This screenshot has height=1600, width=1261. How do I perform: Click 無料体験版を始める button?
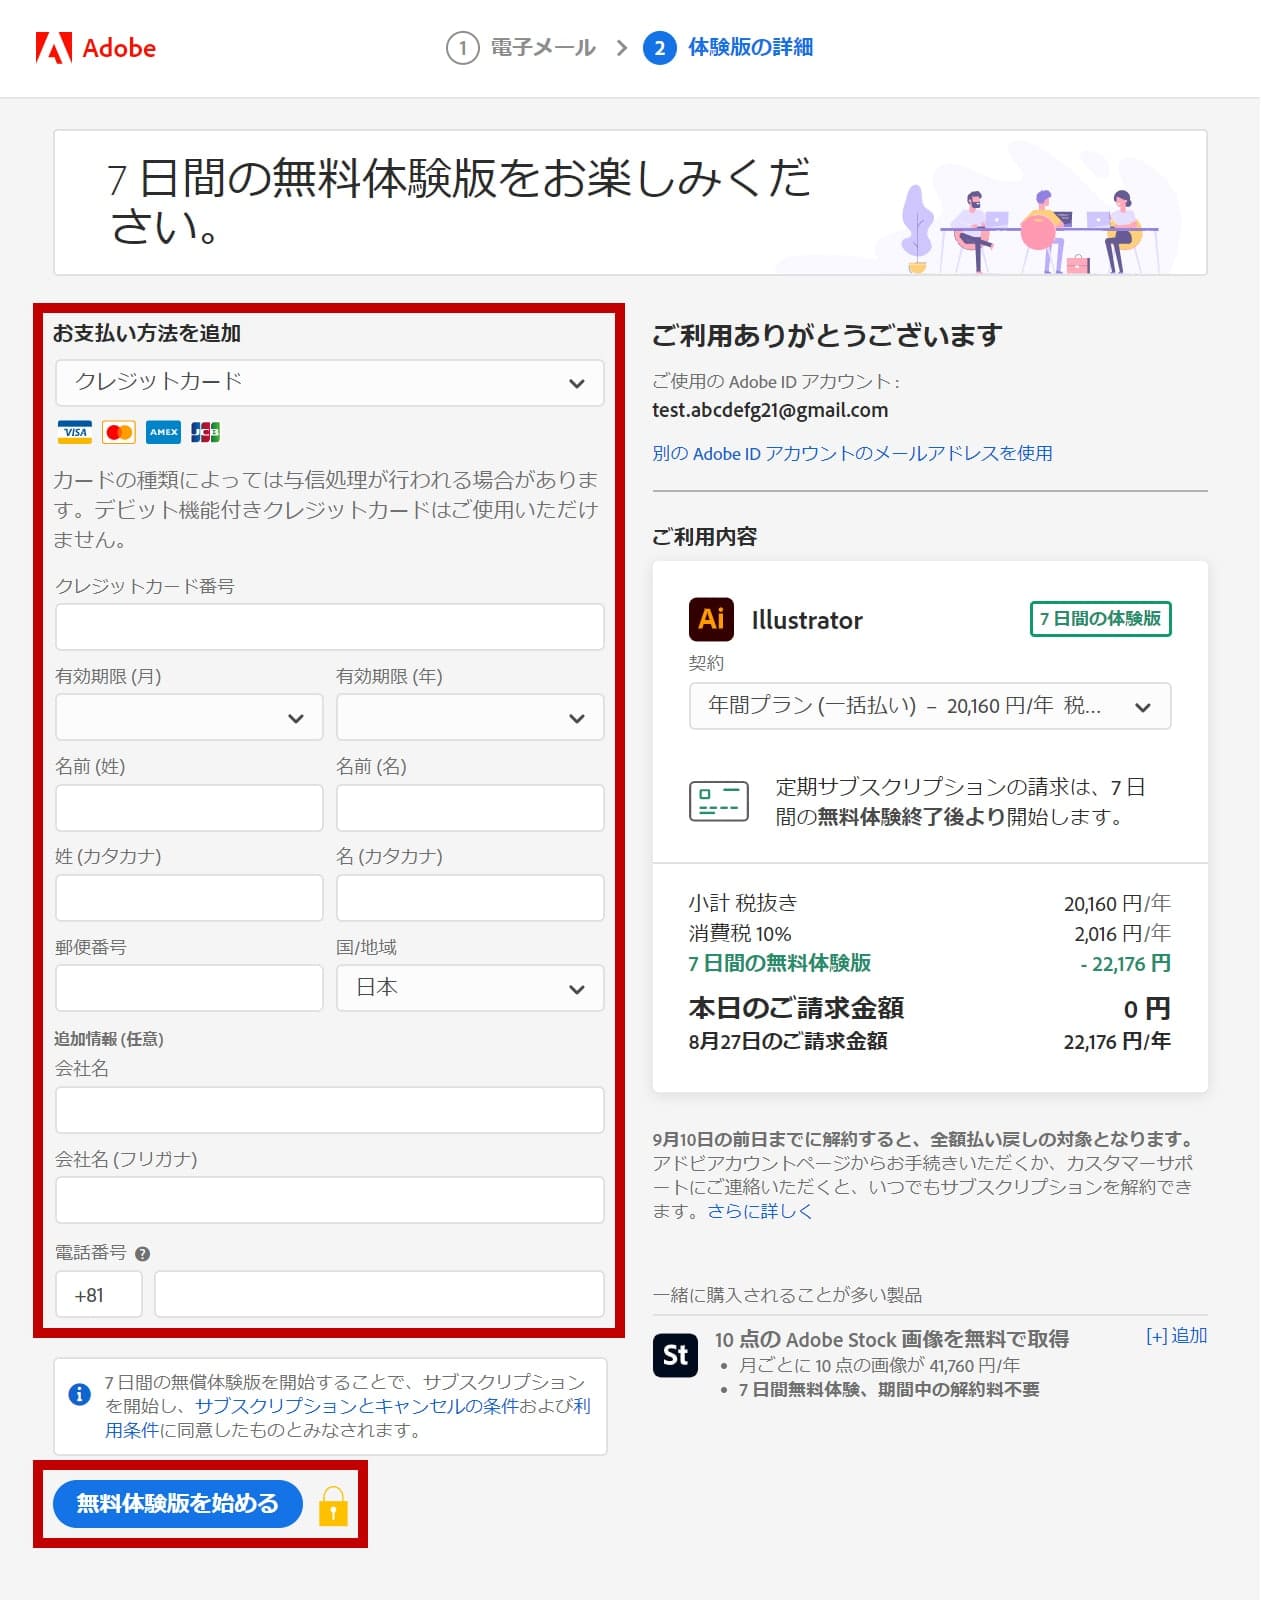pyautogui.click(x=178, y=1503)
